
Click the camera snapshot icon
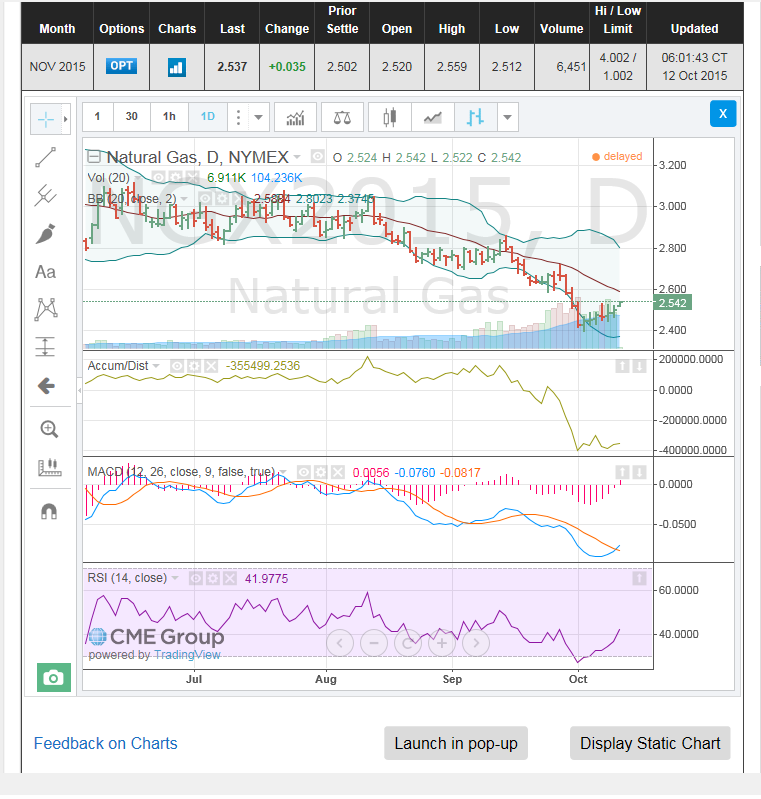(54, 678)
